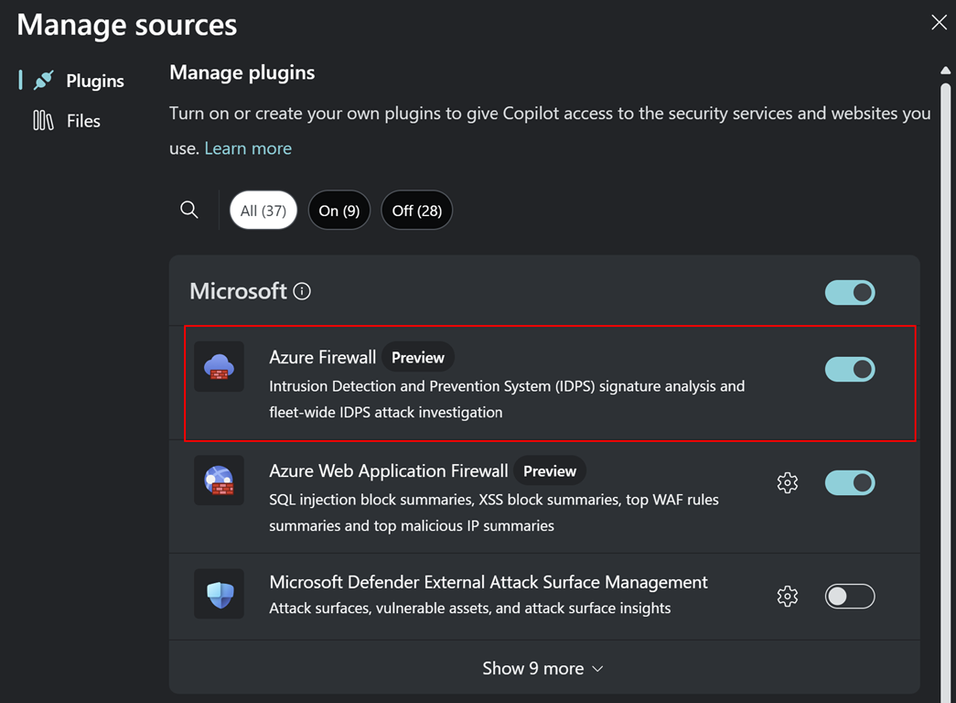Image resolution: width=956 pixels, height=703 pixels.
Task: Click the Defender External Attack Surface shield icon
Action: (219, 595)
